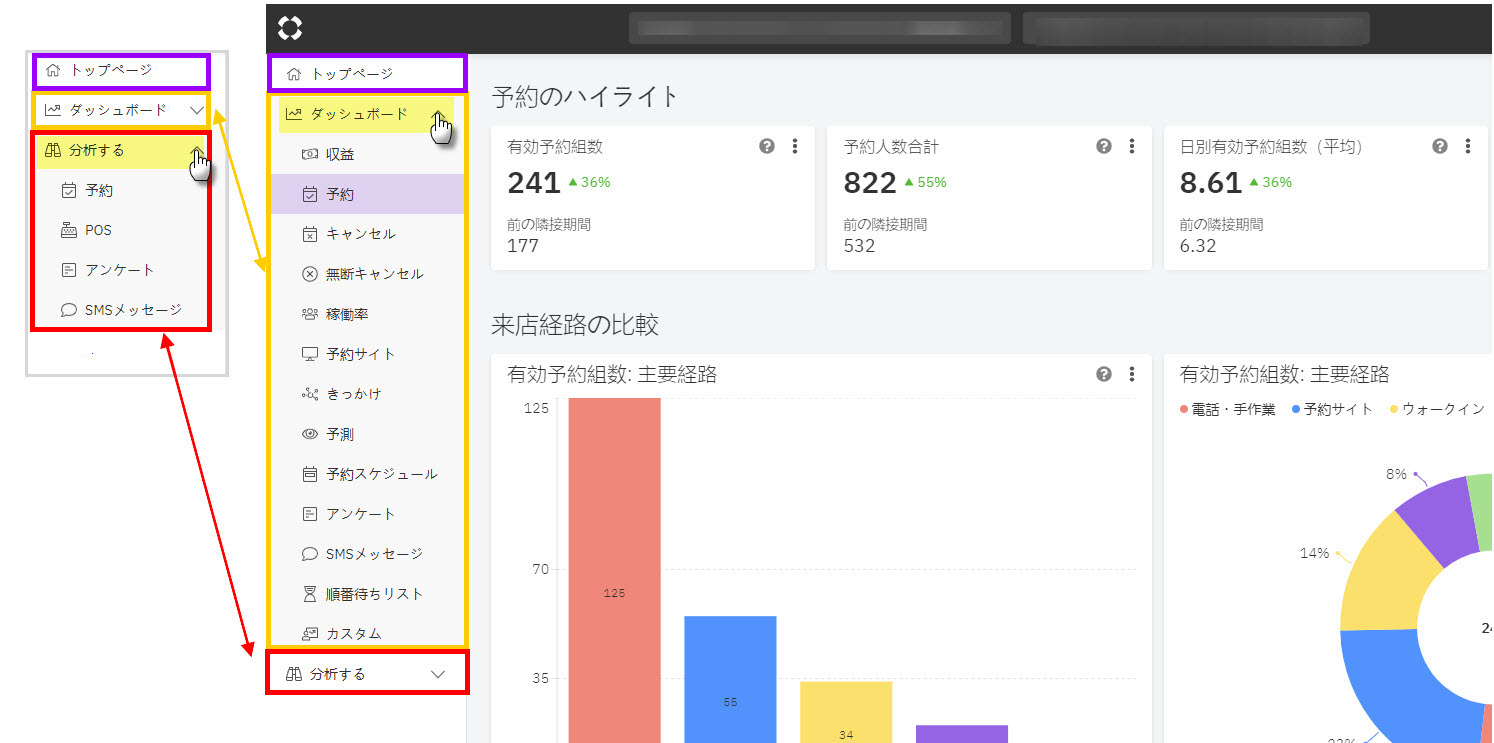The image size is (1494, 743).
Task: Click the 予測 eye icon
Action: click(x=310, y=434)
